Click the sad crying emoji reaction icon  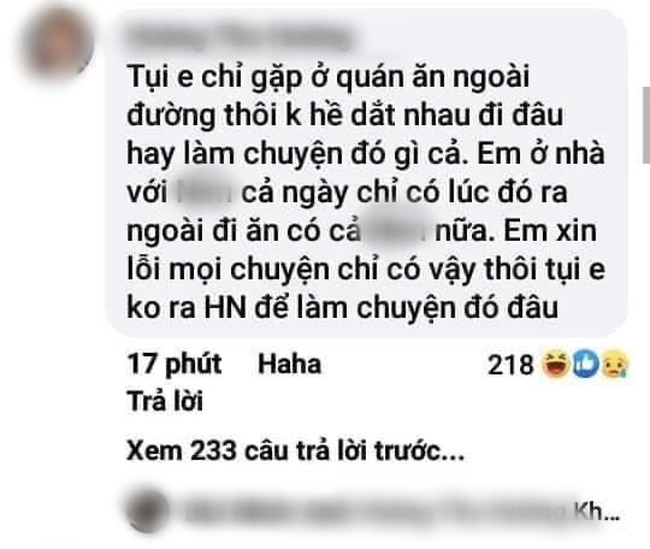click(615, 365)
